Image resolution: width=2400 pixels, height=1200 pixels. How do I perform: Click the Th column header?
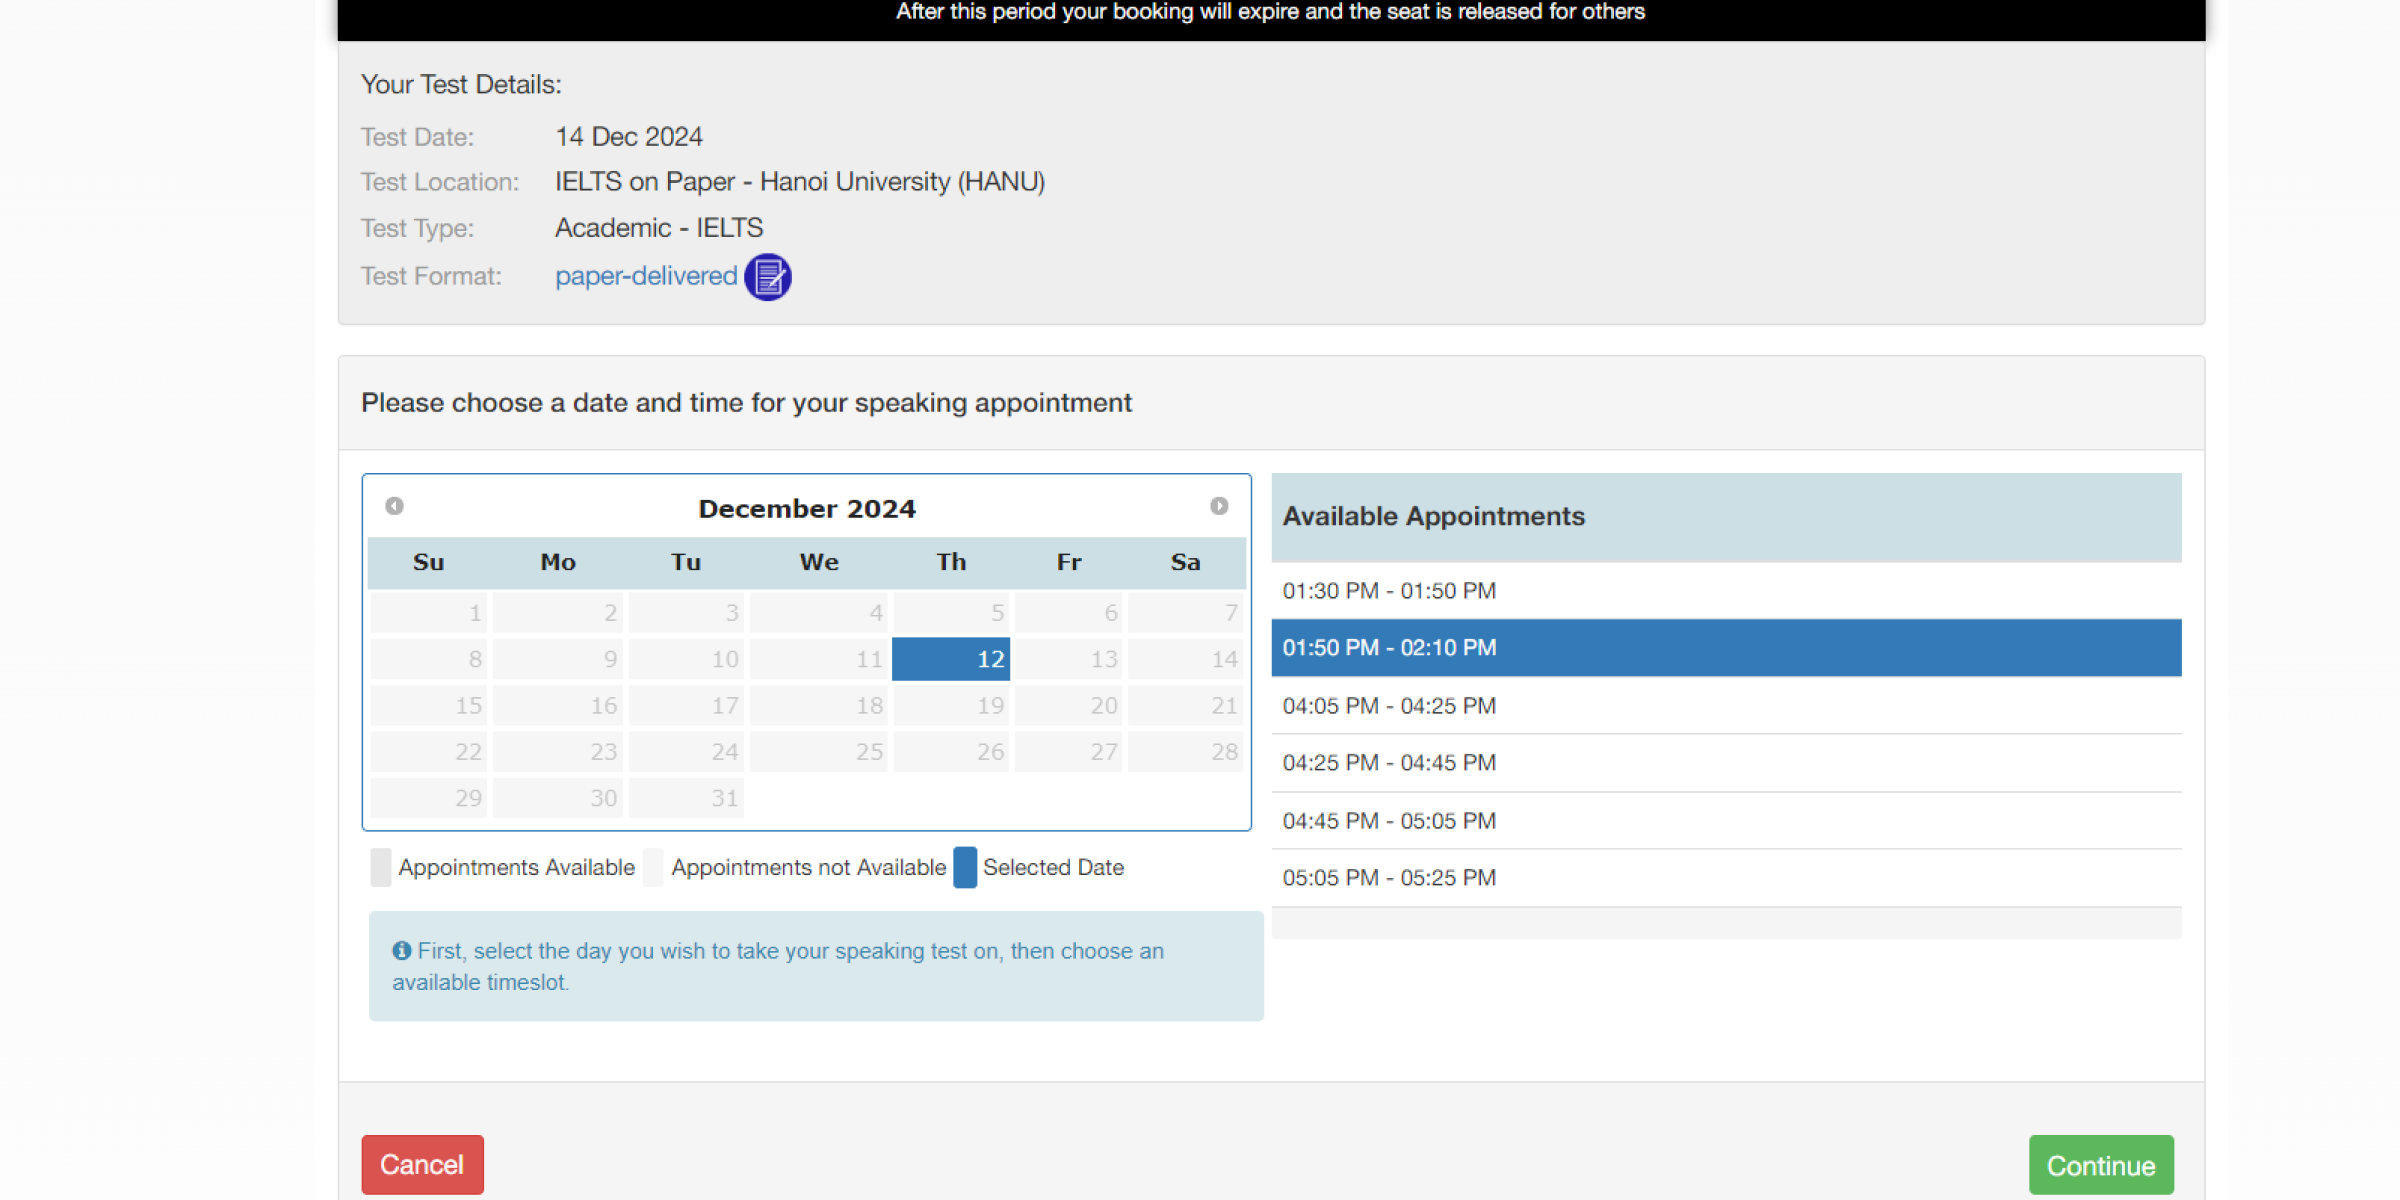(951, 562)
